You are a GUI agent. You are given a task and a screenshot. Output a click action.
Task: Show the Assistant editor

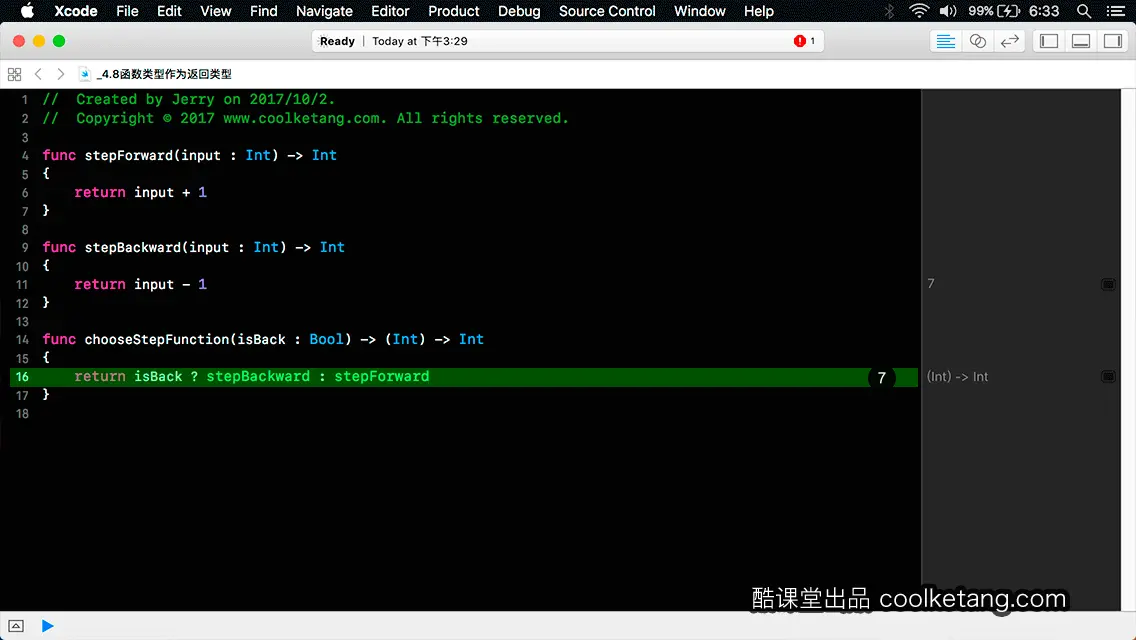pyautogui.click(x=977, y=41)
